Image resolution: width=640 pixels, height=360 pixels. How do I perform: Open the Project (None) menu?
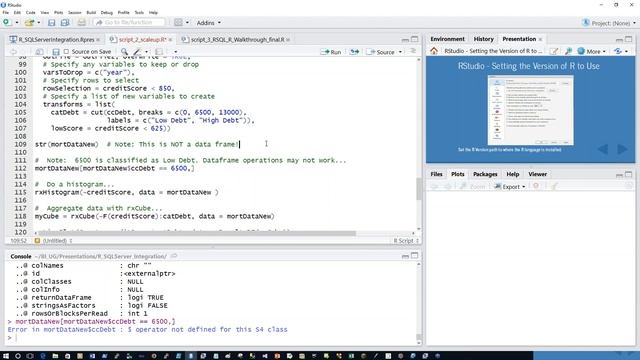click(609, 23)
